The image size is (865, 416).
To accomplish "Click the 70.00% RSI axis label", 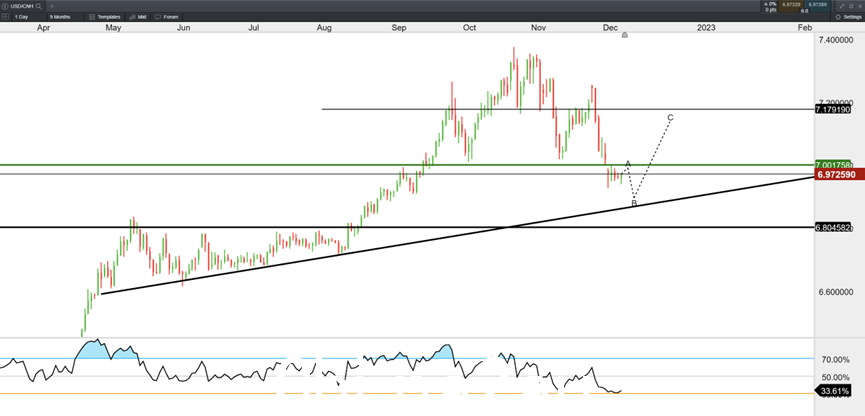I will click(835, 360).
